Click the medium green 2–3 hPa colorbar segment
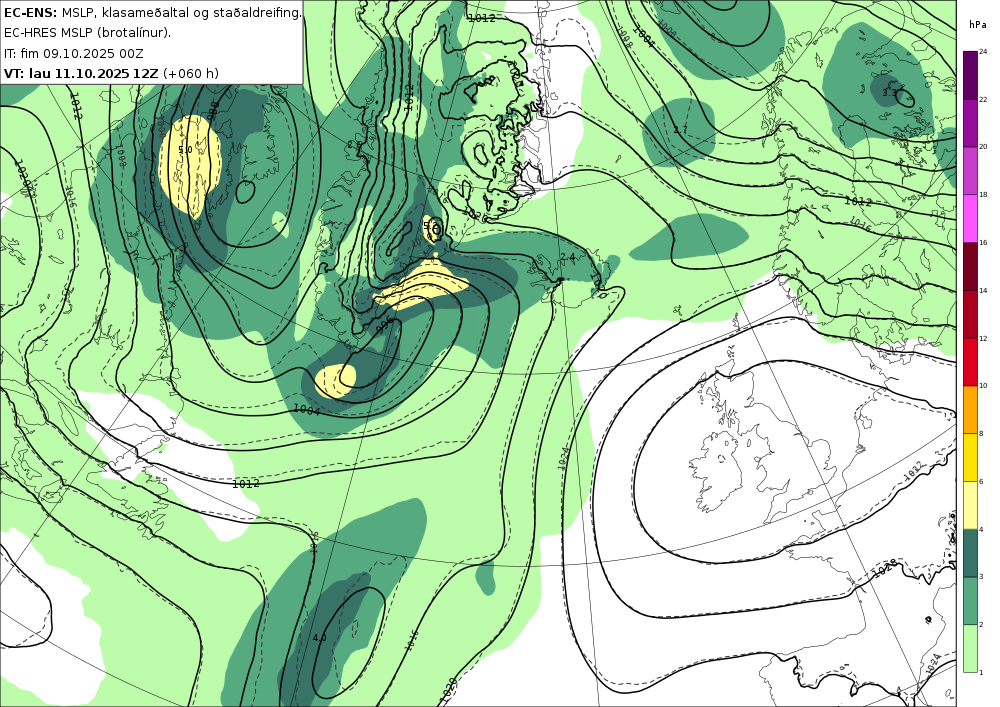Image resolution: width=1000 pixels, height=707 pixels. [x=970, y=601]
